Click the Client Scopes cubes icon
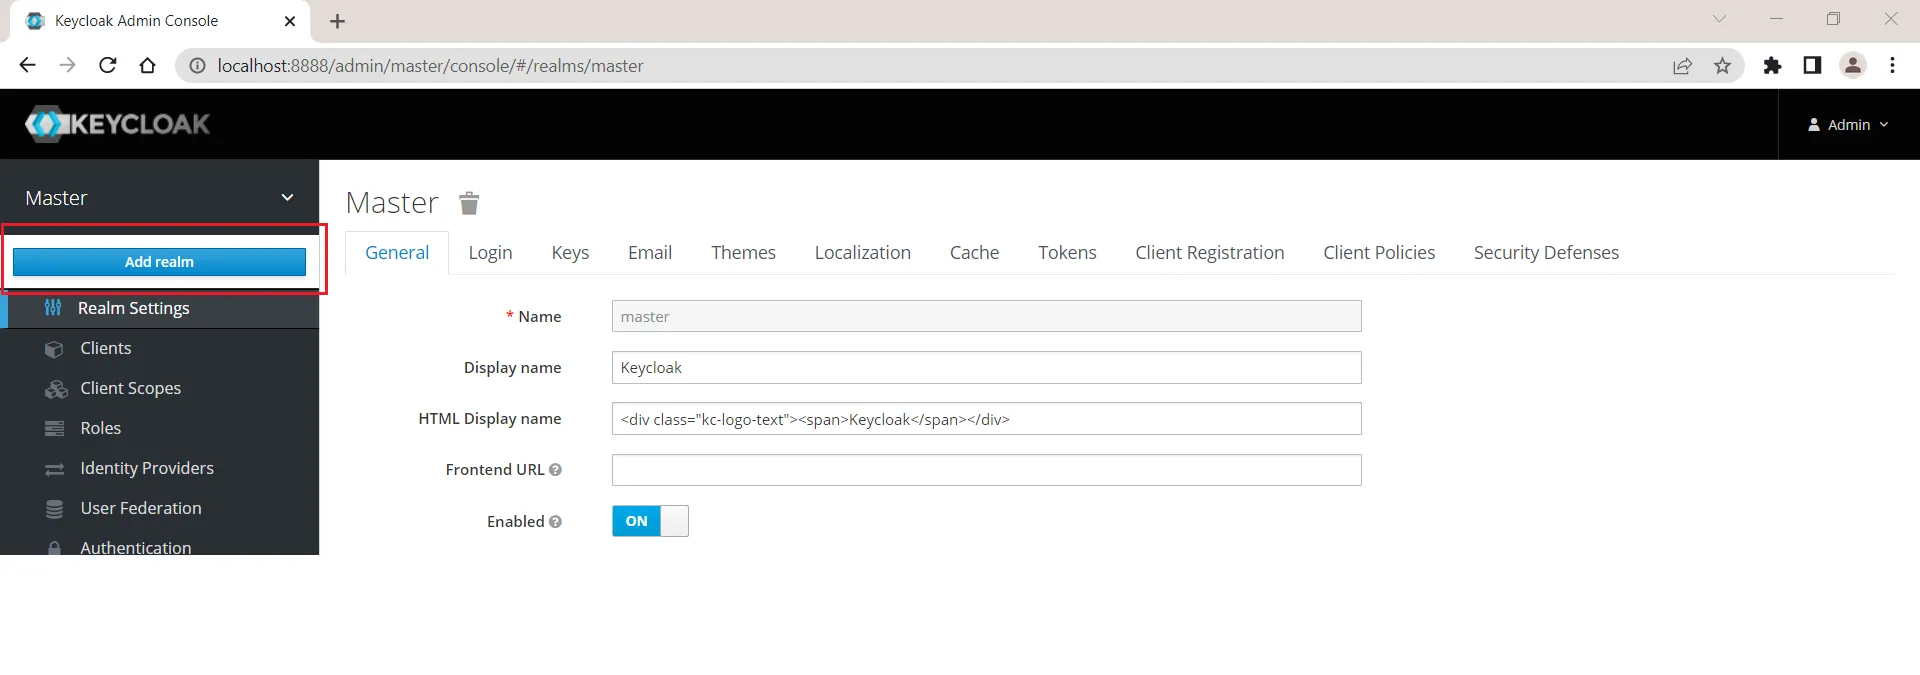This screenshot has height=675, width=1920. [x=56, y=389]
